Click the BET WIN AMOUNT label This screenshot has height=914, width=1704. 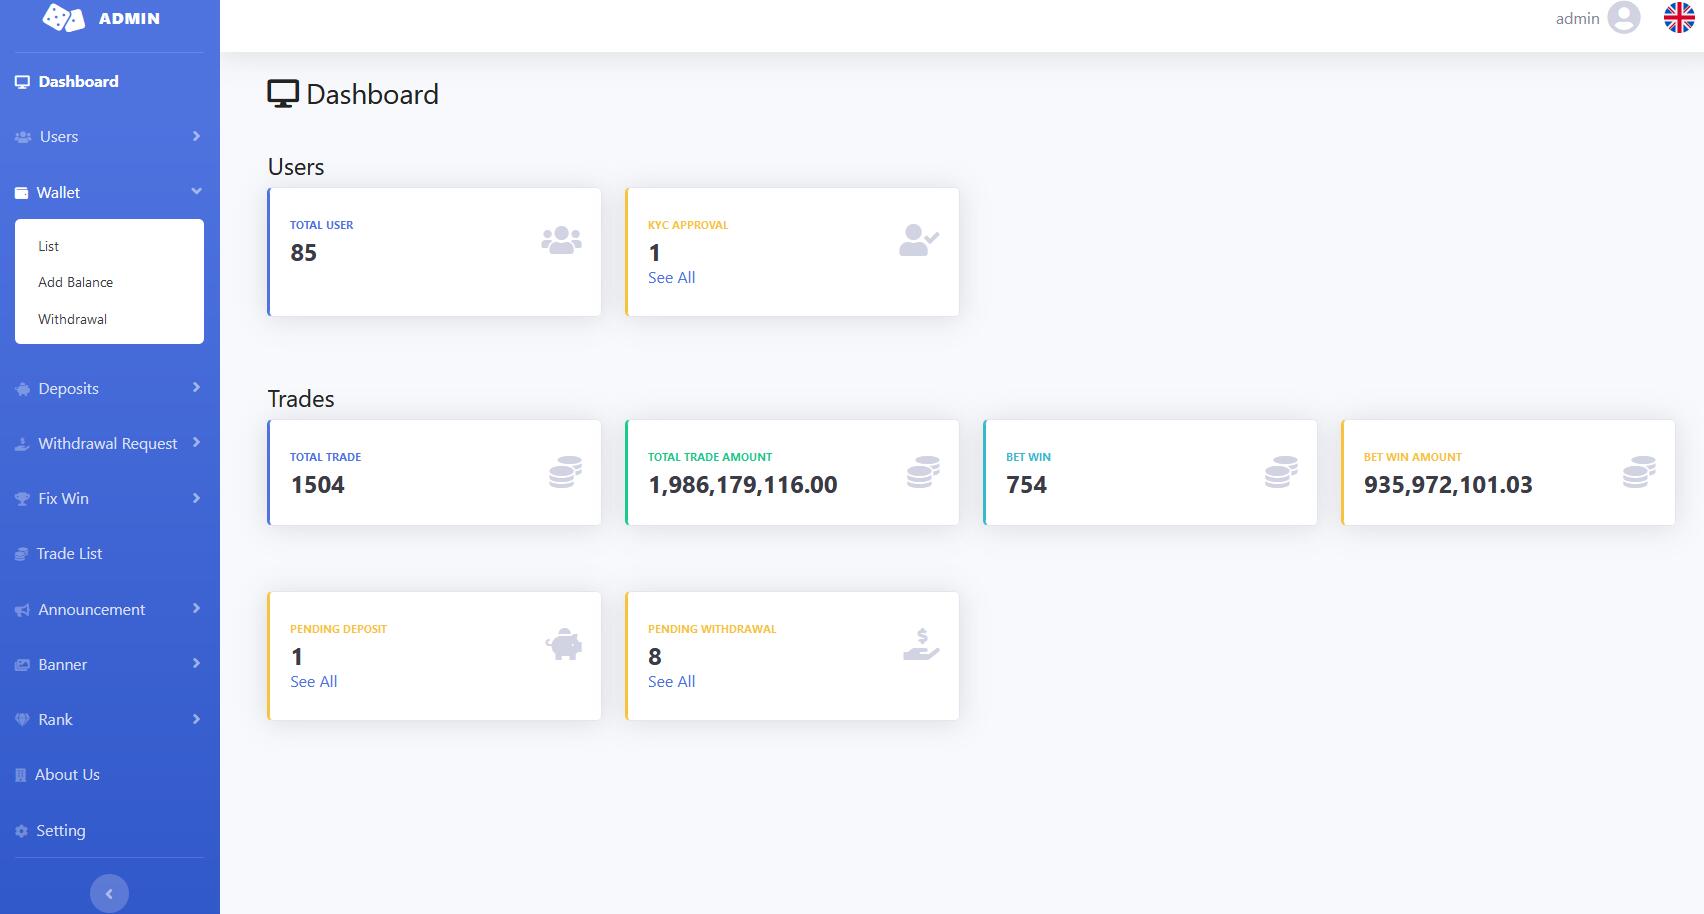(x=1413, y=457)
